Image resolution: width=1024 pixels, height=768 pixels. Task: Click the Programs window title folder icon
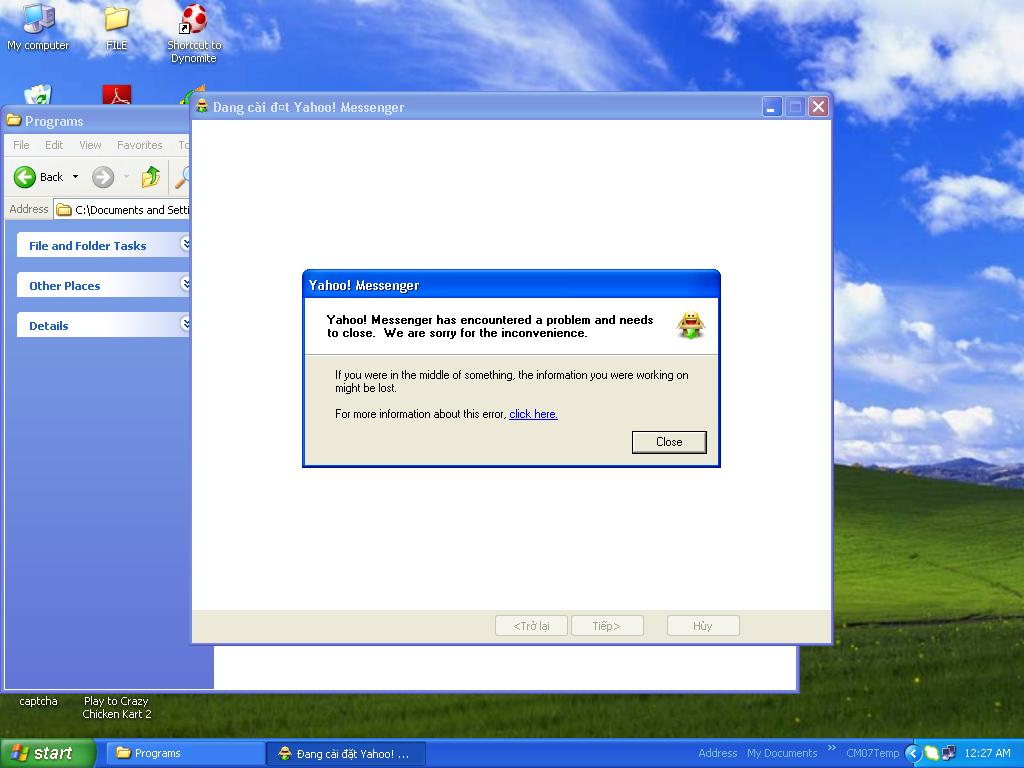(x=14, y=121)
